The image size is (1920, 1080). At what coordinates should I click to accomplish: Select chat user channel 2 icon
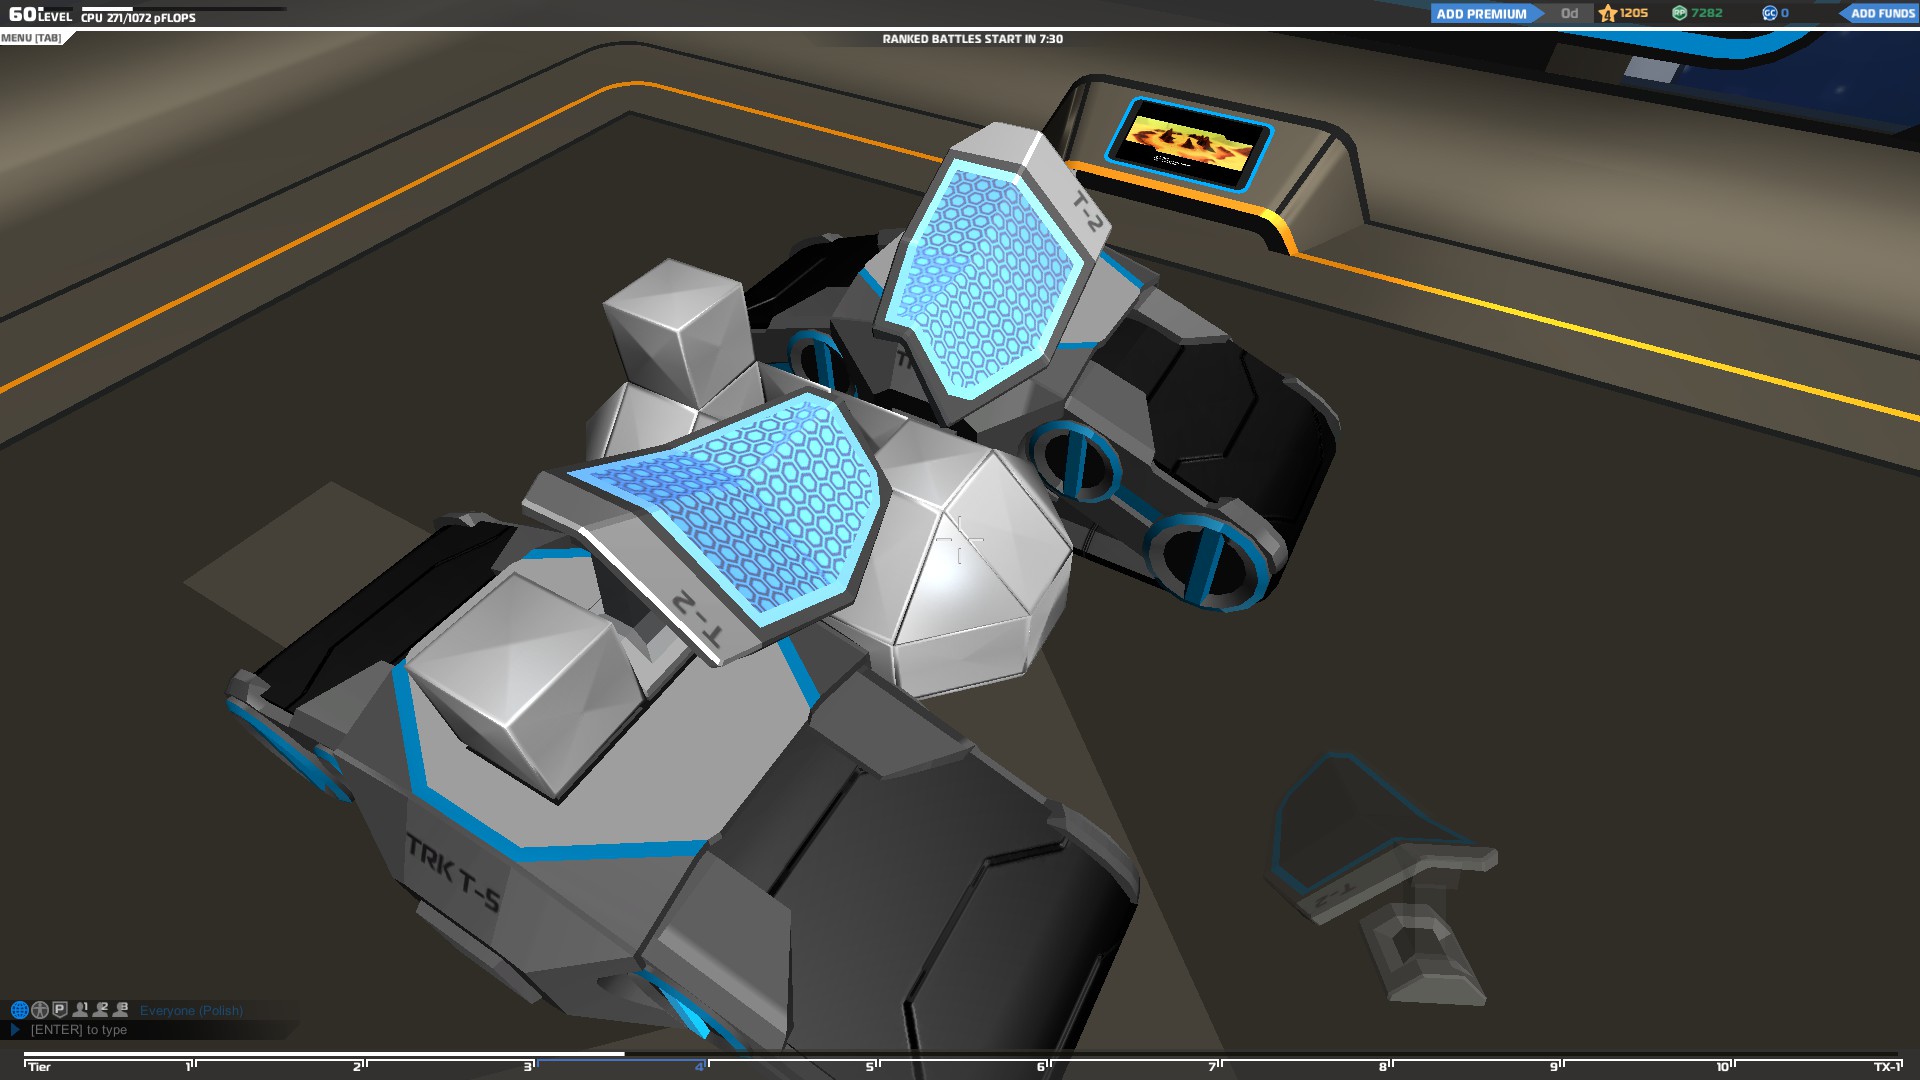[x=101, y=1010]
